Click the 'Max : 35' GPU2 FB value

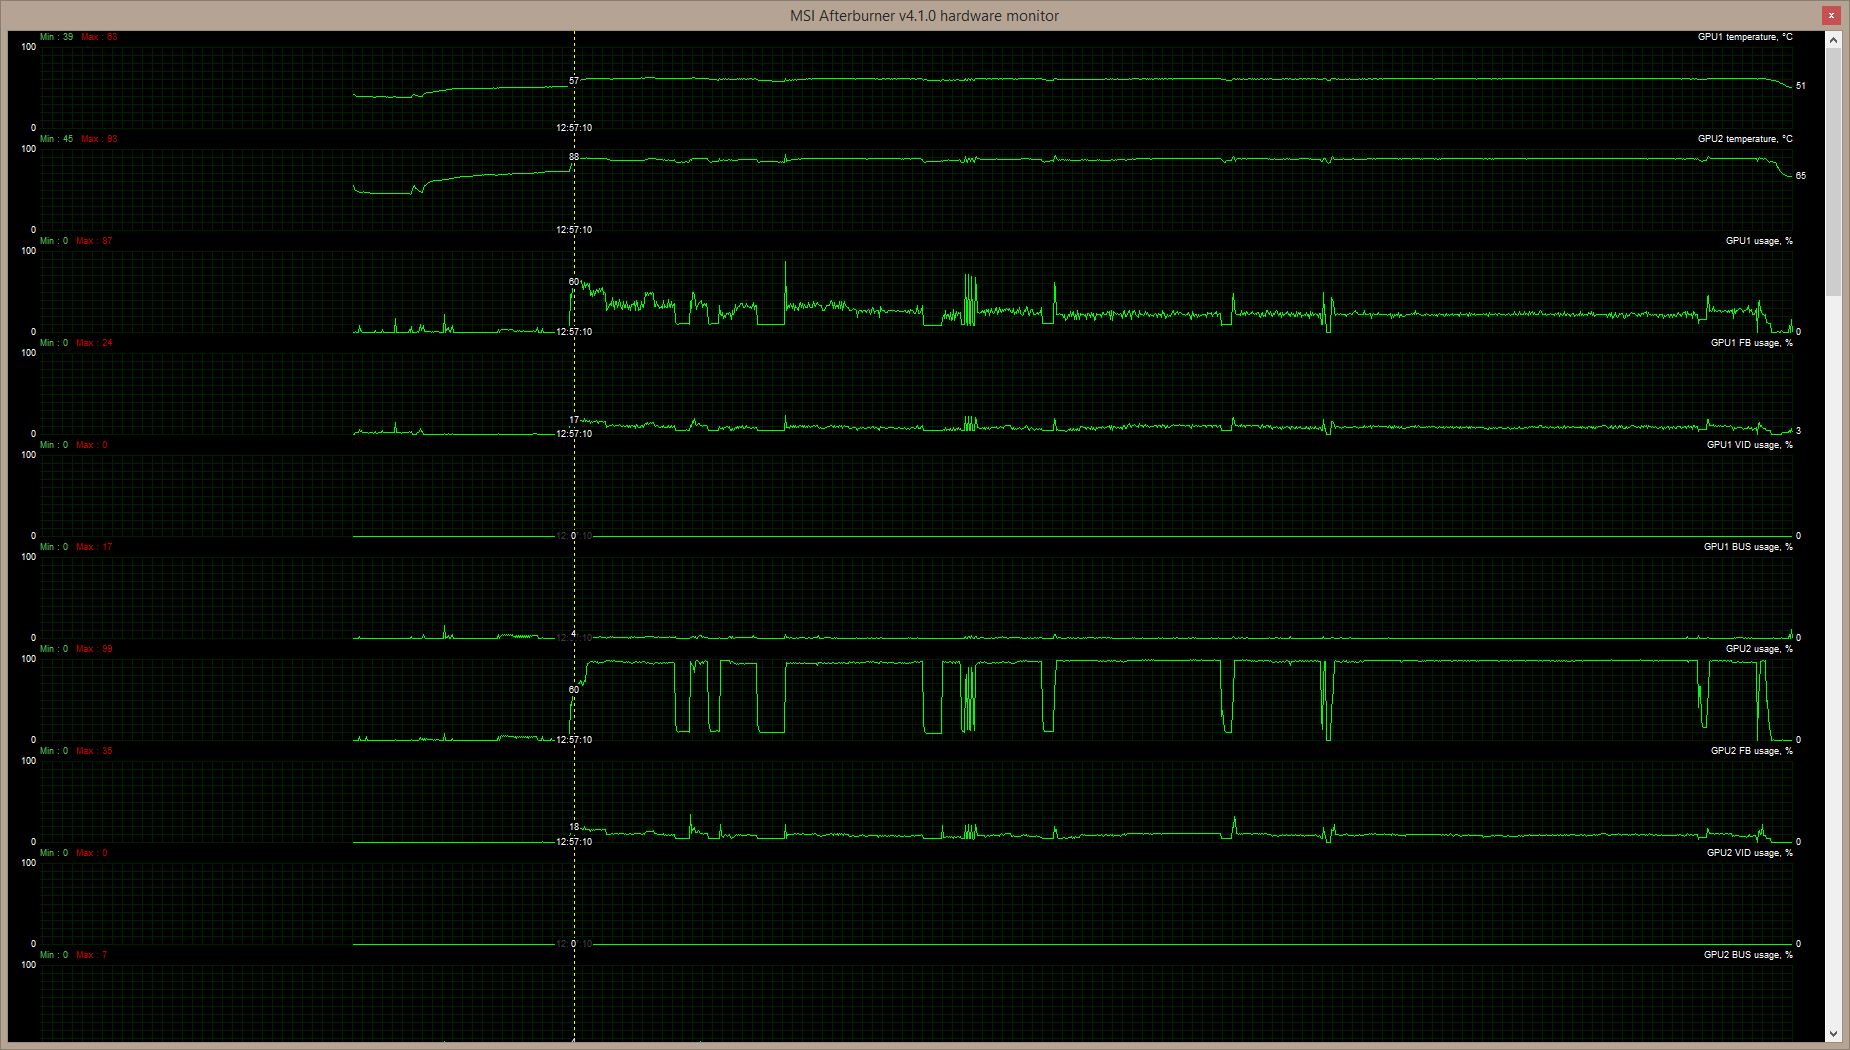94,751
